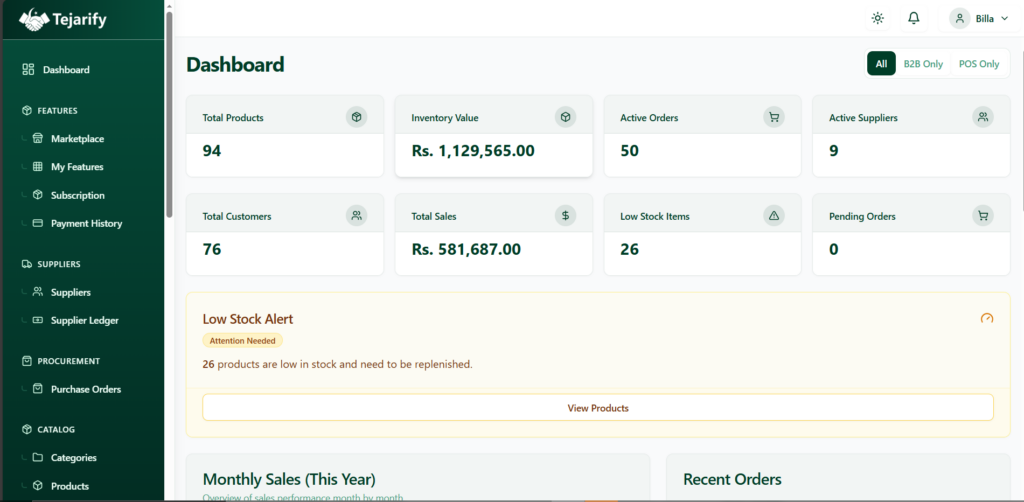The image size is (1024, 502).
Task: Switch filter to POS Only
Action: click(978, 64)
